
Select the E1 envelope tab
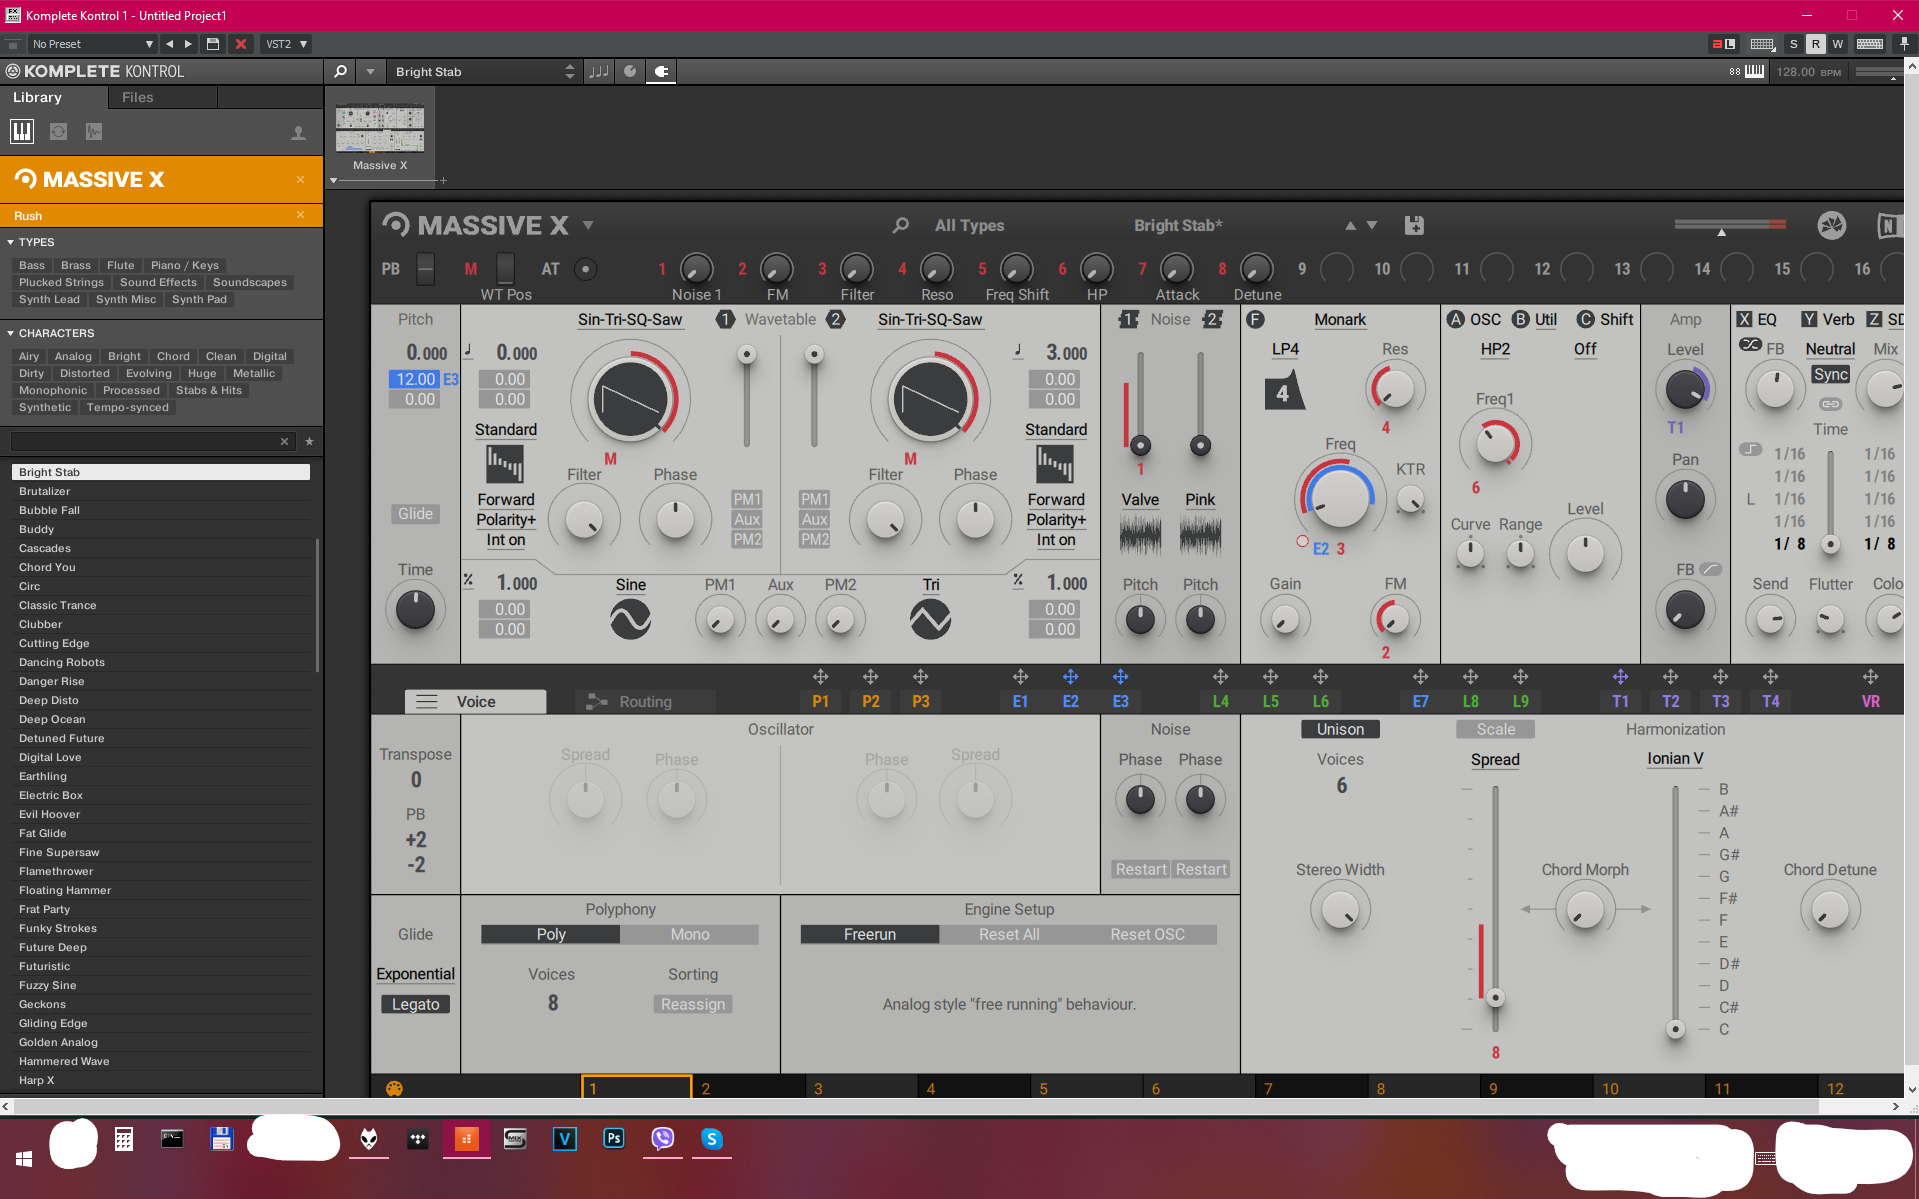click(x=1020, y=701)
